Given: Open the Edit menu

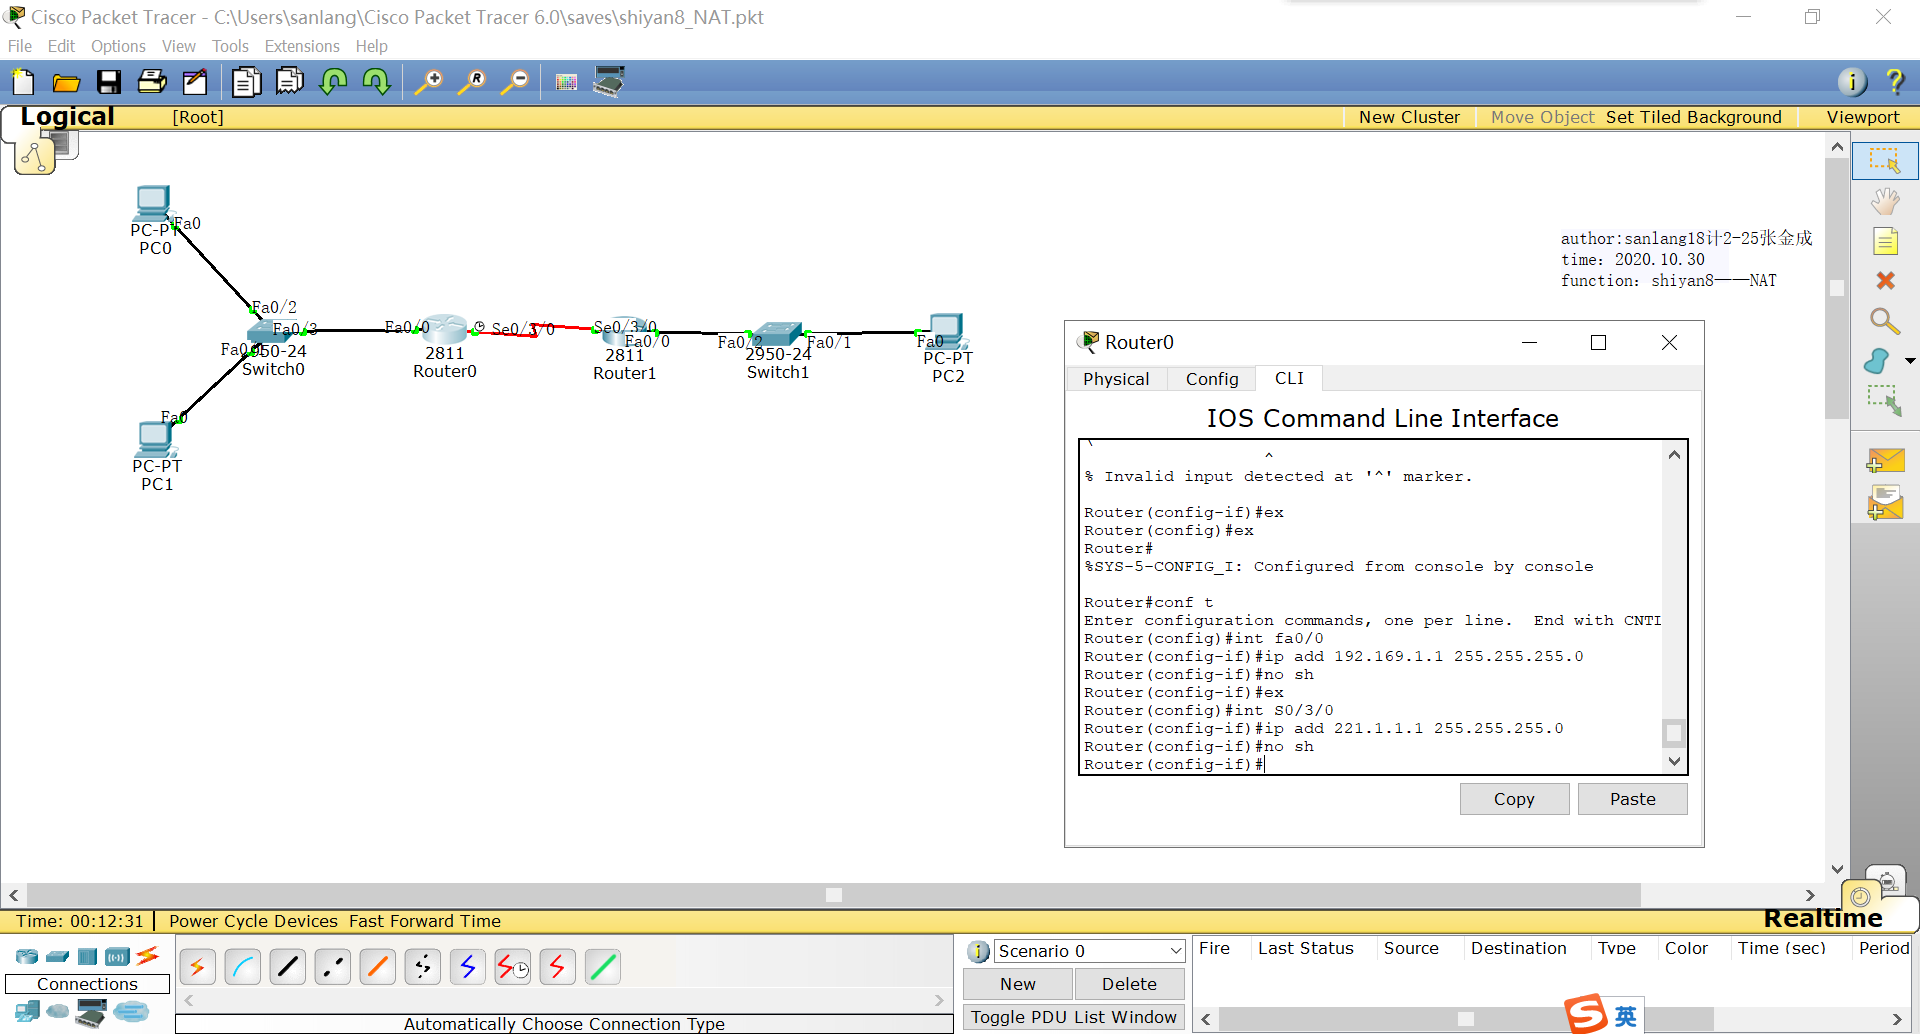Looking at the screenshot, I should [61, 46].
